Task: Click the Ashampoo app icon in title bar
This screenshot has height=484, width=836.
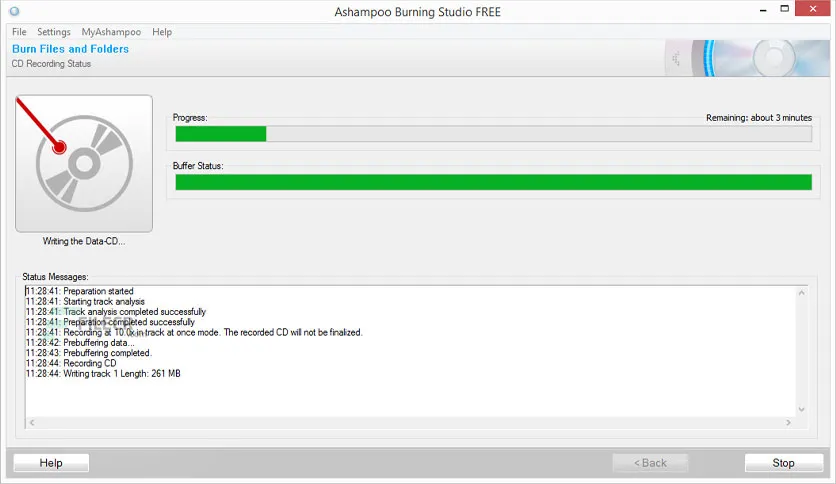Action: [14, 12]
